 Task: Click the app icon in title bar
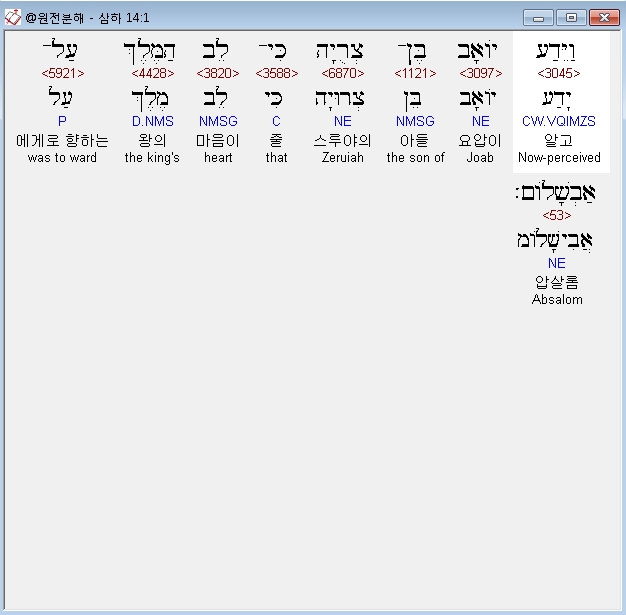12,18
